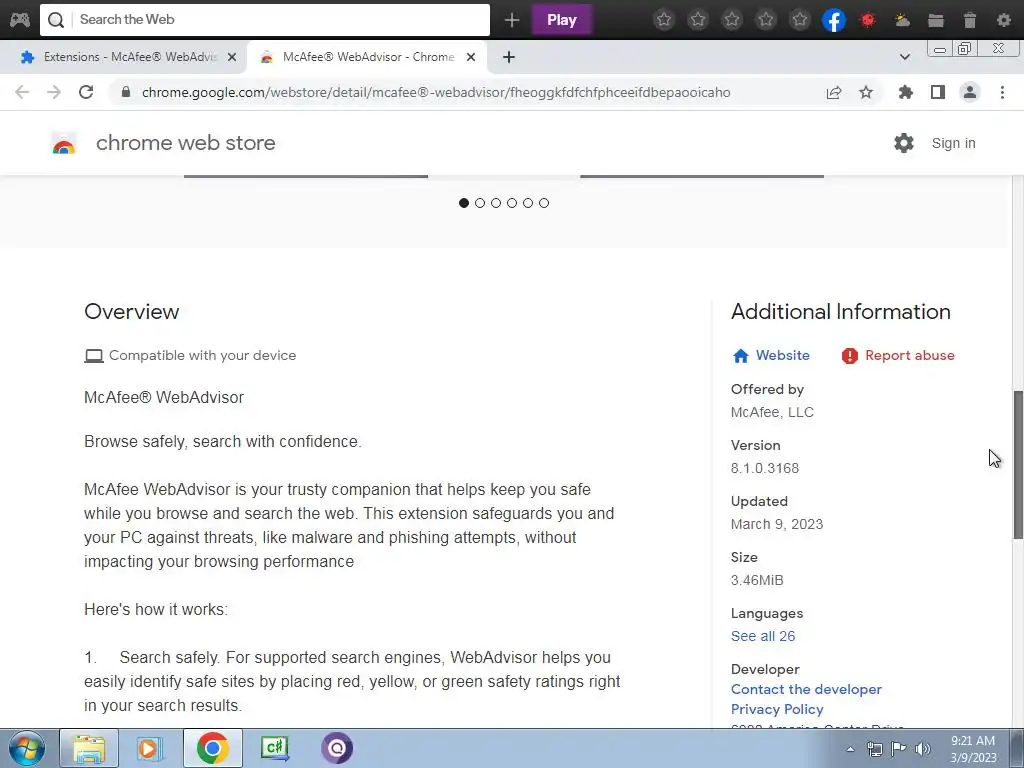Image resolution: width=1024 pixels, height=768 pixels.
Task: Show hidden system tray icons
Action: 850,749
